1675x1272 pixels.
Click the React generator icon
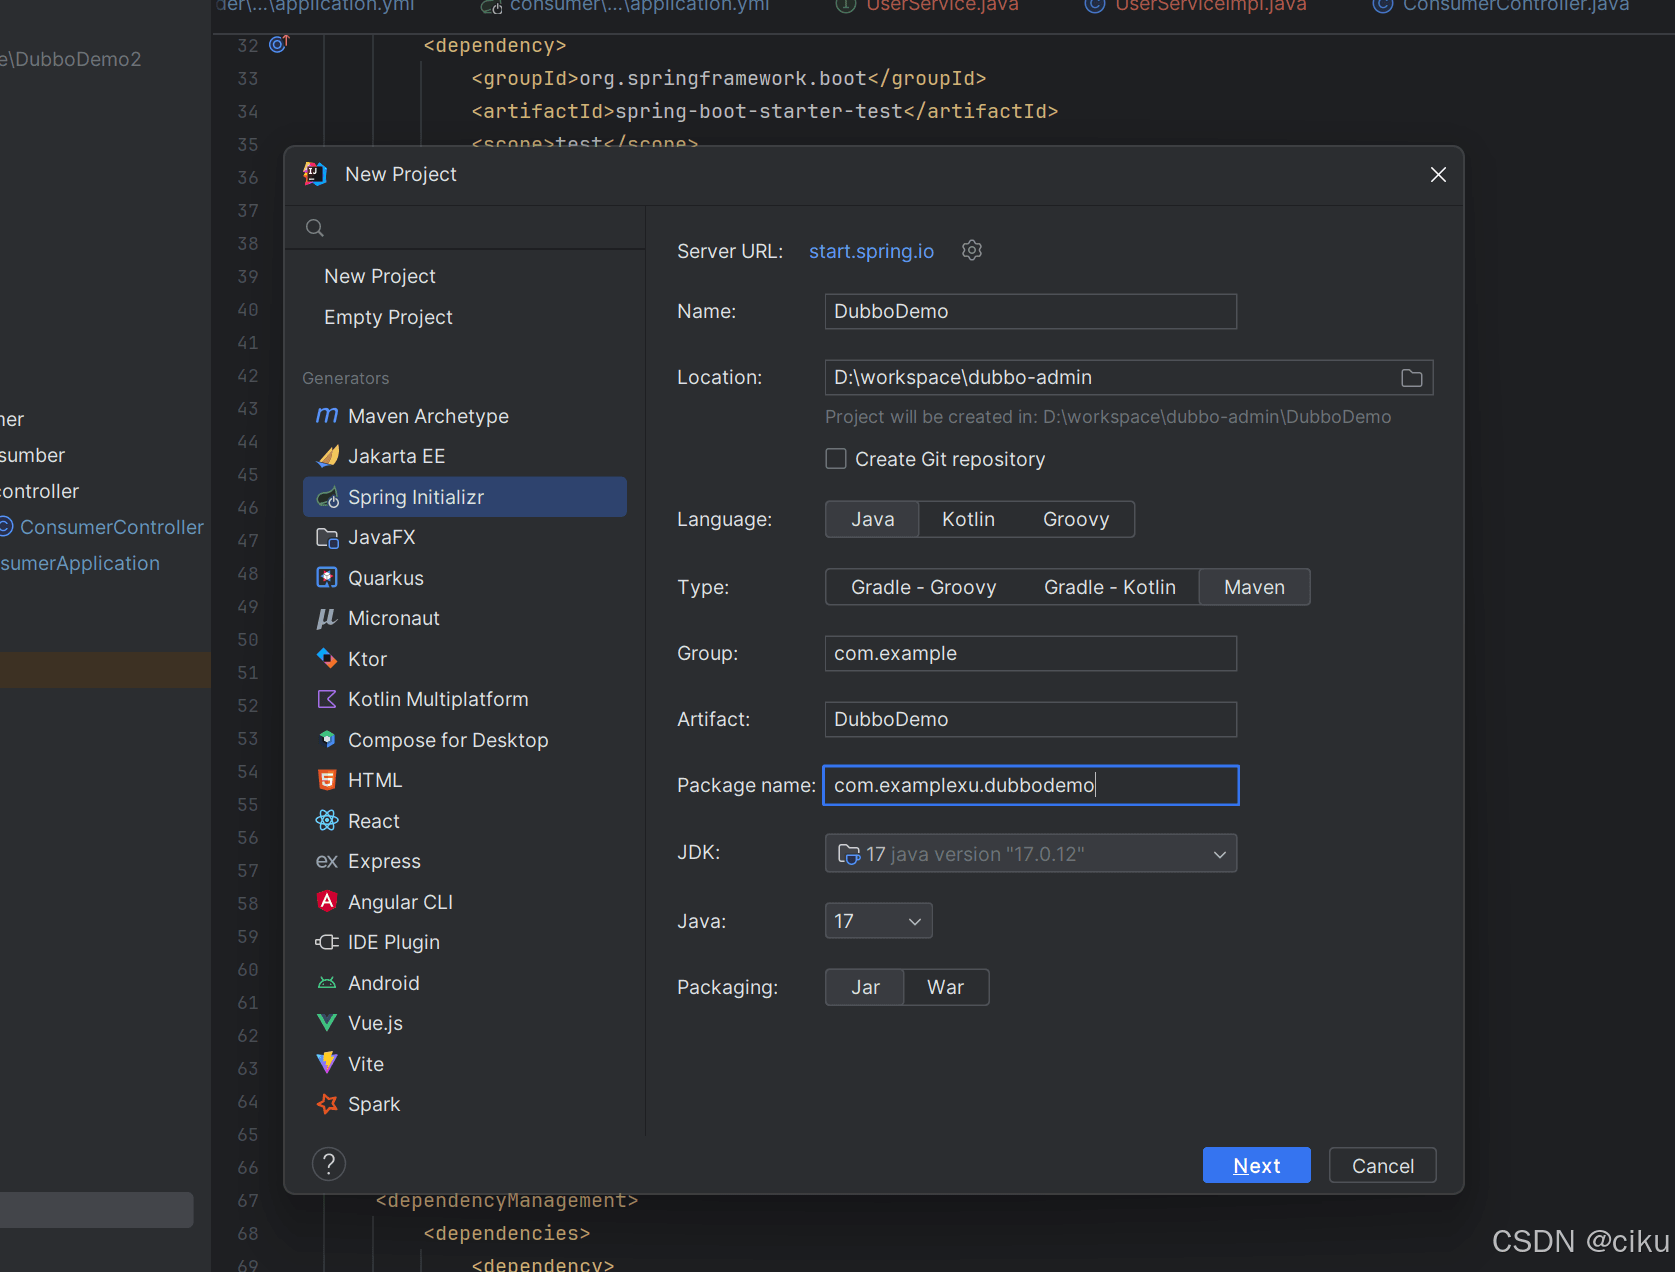click(327, 821)
